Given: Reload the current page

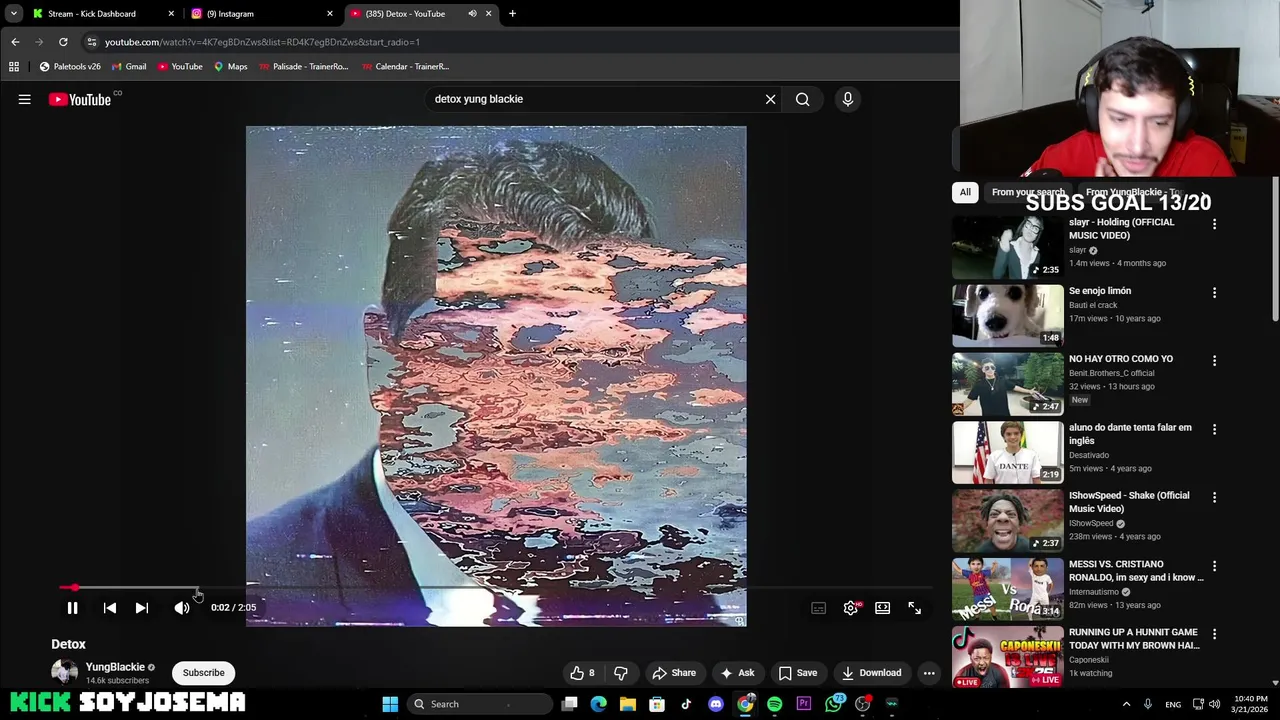Looking at the screenshot, I should tap(63, 42).
